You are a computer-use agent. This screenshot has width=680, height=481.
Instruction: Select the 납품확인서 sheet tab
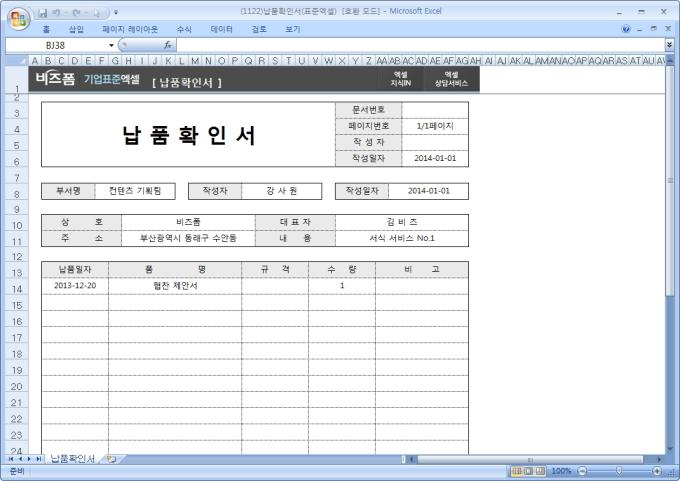72,459
